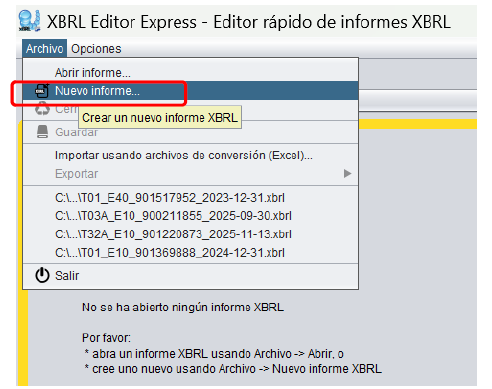This screenshot has width=492, height=389.
Task: Choose Abrir informe... from menu
Action: click(190, 72)
